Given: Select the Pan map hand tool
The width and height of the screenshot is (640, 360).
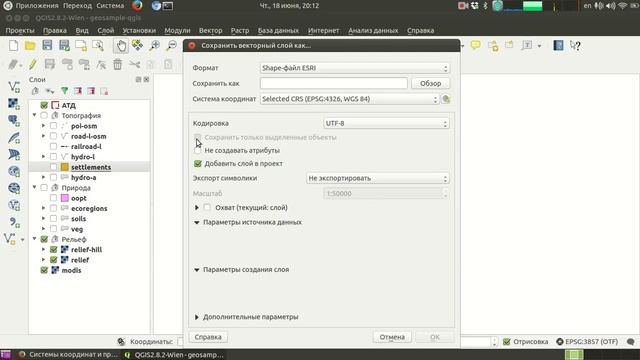Looking at the screenshot, I should (121, 45).
